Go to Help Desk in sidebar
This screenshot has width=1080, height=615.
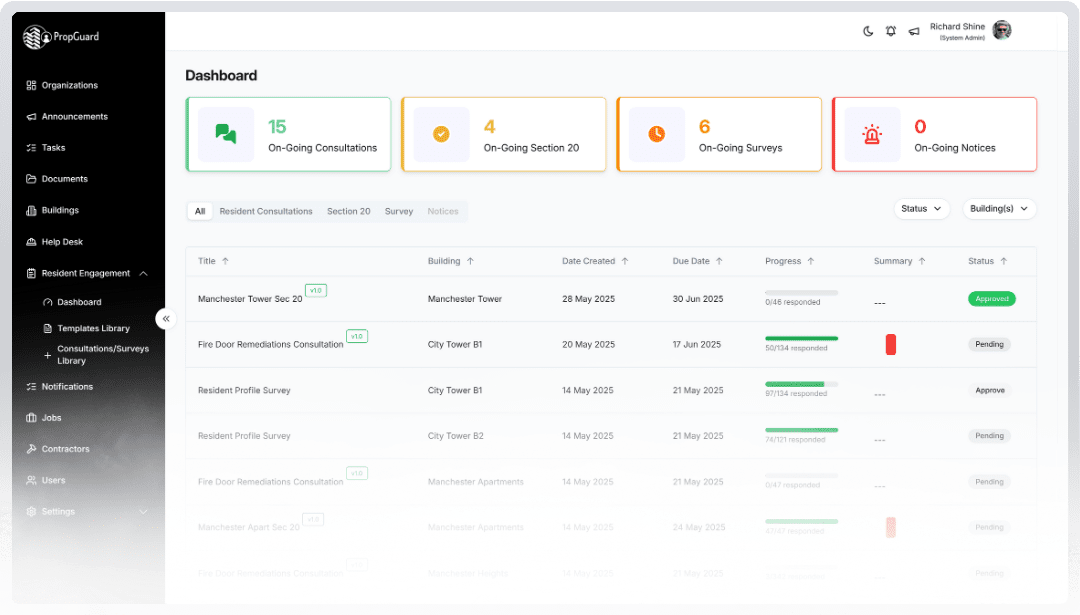[61, 242]
